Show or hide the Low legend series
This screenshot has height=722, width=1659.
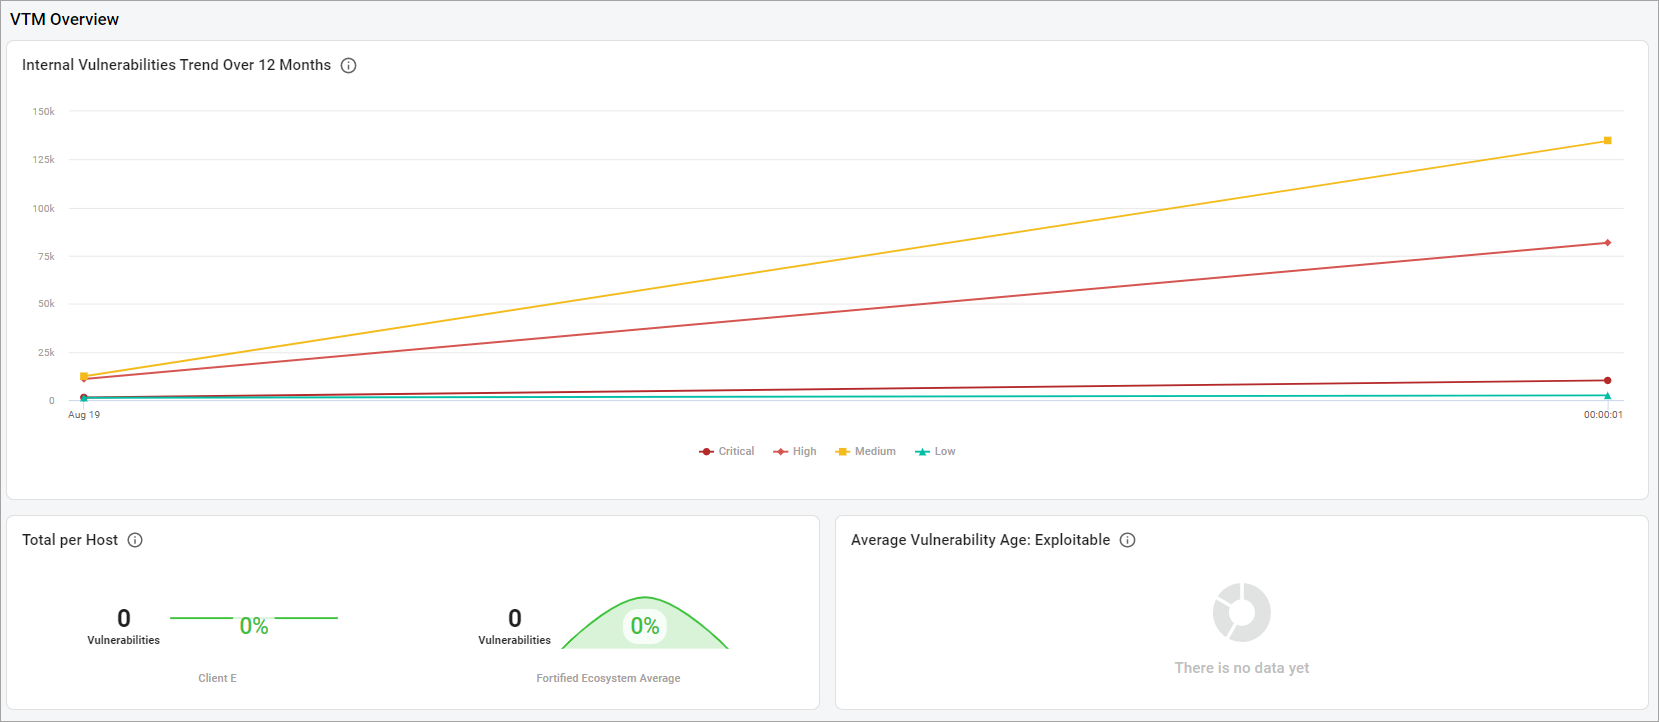pyautogui.click(x=936, y=452)
